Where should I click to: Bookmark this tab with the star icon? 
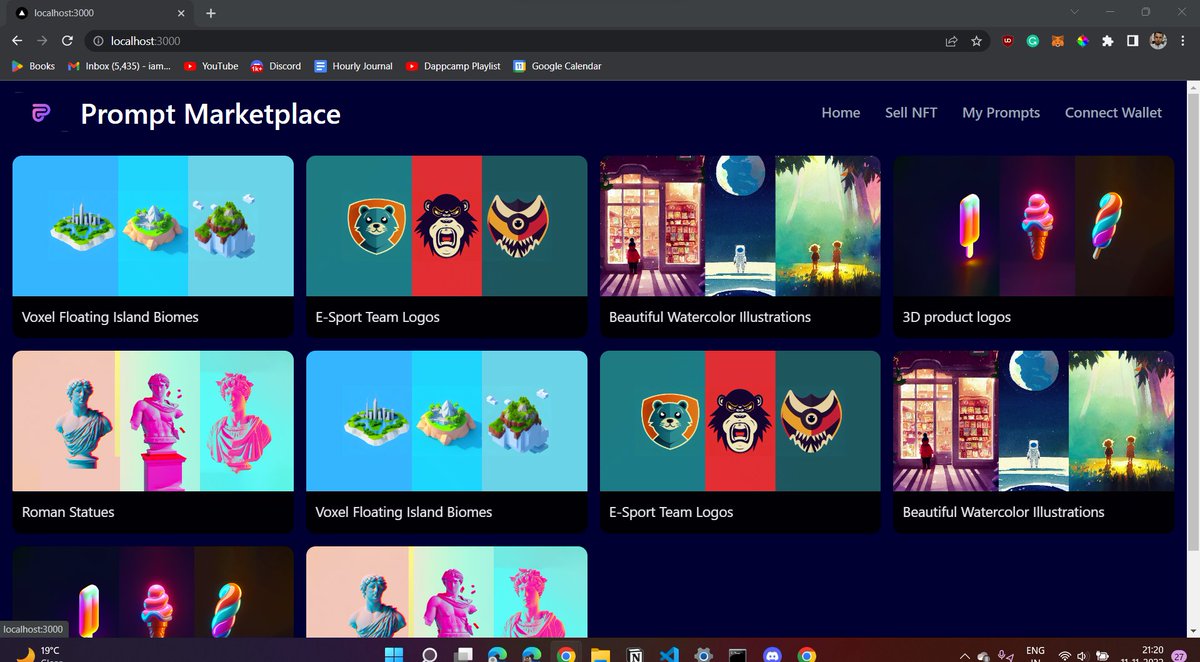pos(976,41)
